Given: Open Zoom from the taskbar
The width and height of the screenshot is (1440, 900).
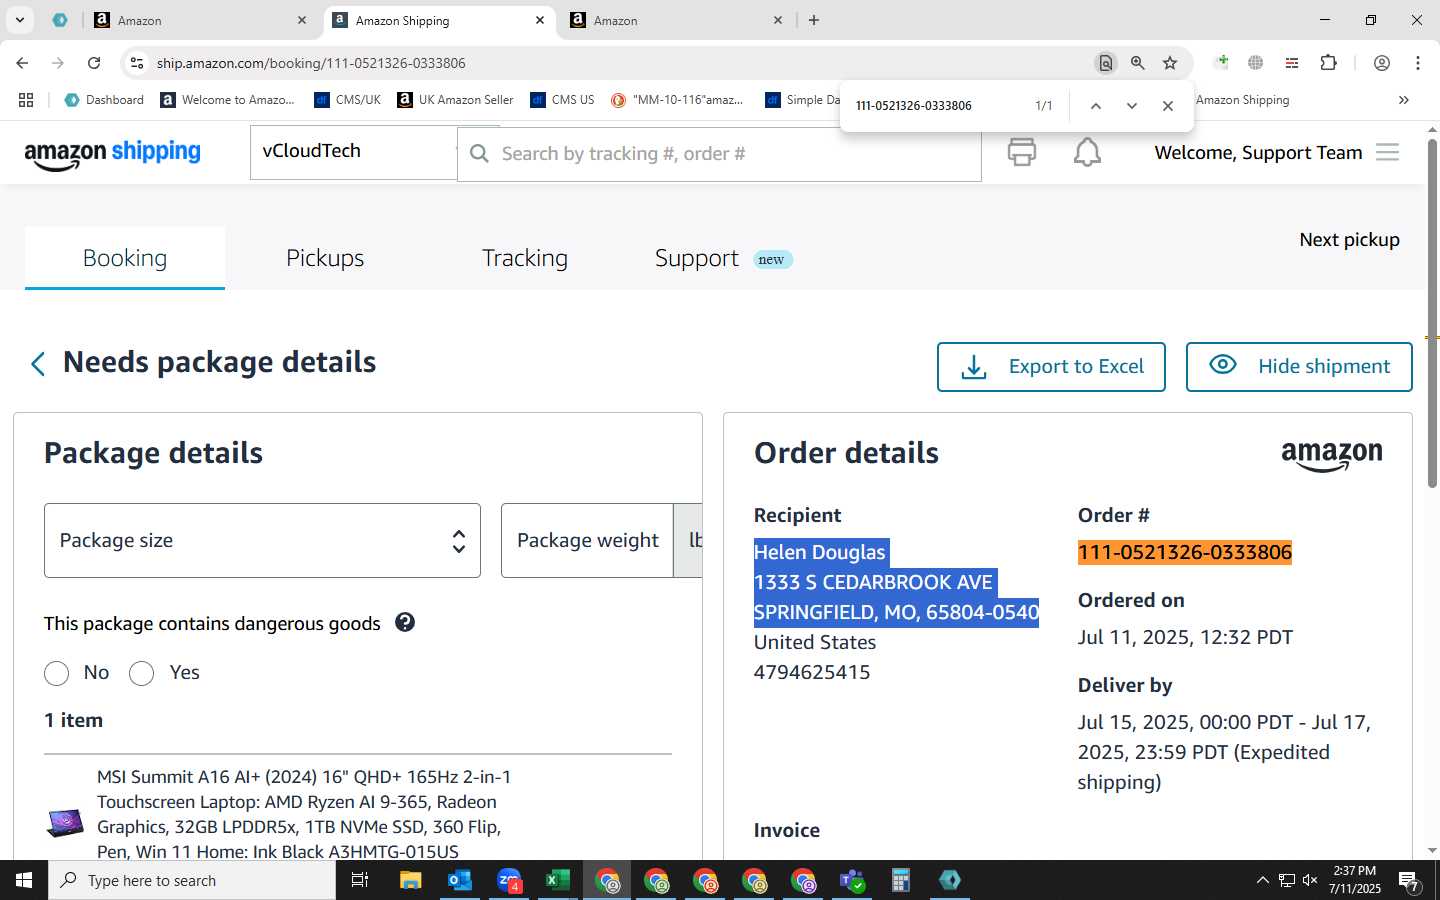Looking at the screenshot, I should [509, 880].
